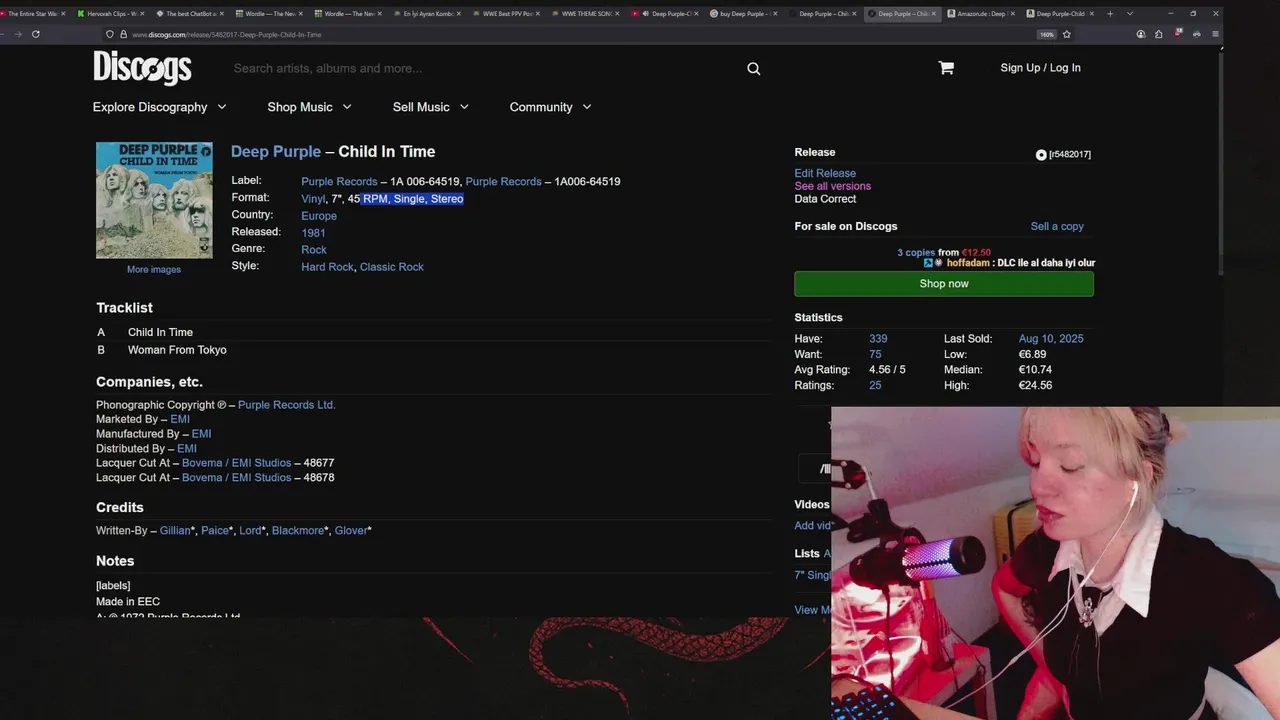Click the extensions icon in browser toolbar
1280x720 pixels.
coord(1159,34)
